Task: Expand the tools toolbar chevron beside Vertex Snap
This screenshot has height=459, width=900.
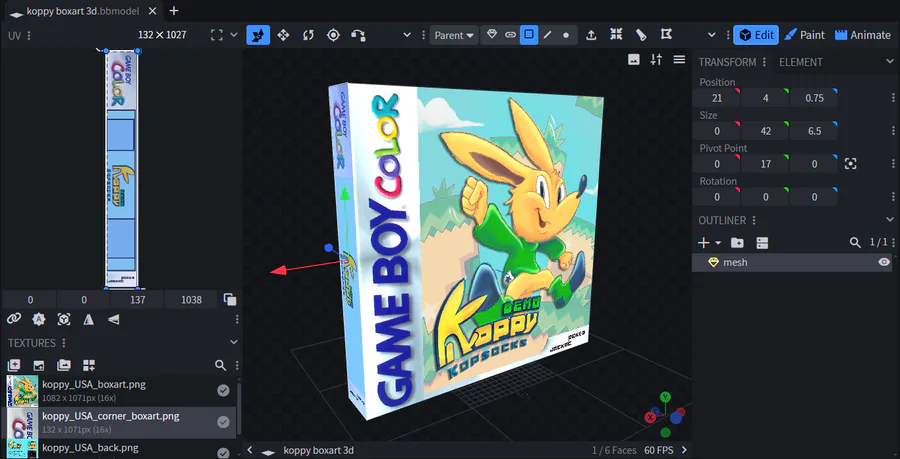Action: pyautogui.click(x=407, y=35)
